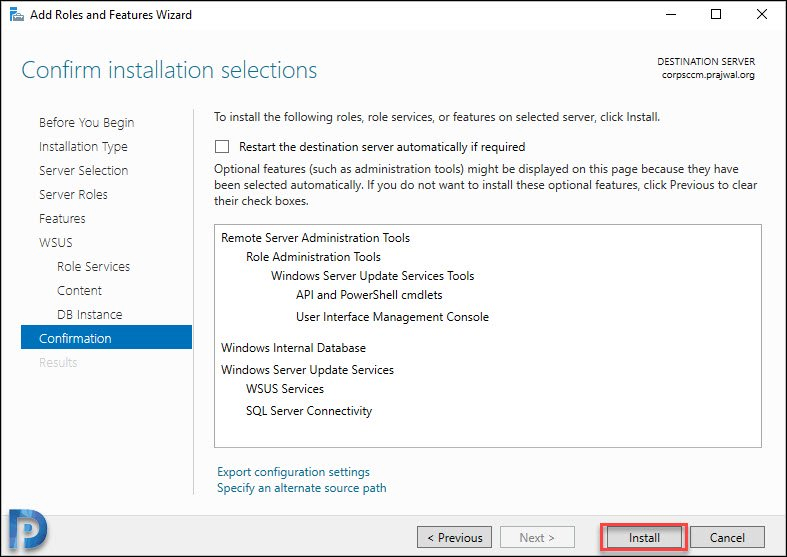The width and height of the screenshot is (787, 557).
Task: Open Role Services under WSUS
Action: (93, 266)
